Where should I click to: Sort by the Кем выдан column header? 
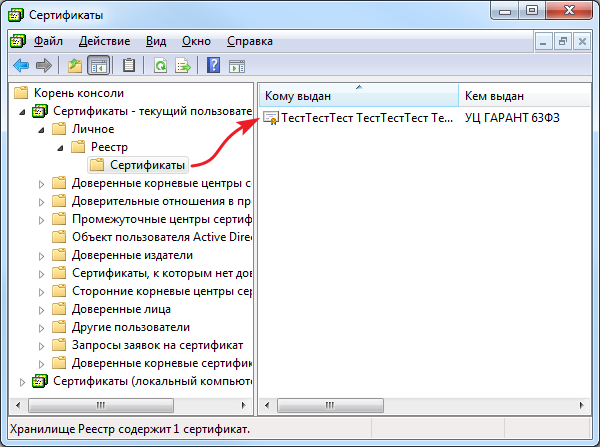tap(520, 95)
